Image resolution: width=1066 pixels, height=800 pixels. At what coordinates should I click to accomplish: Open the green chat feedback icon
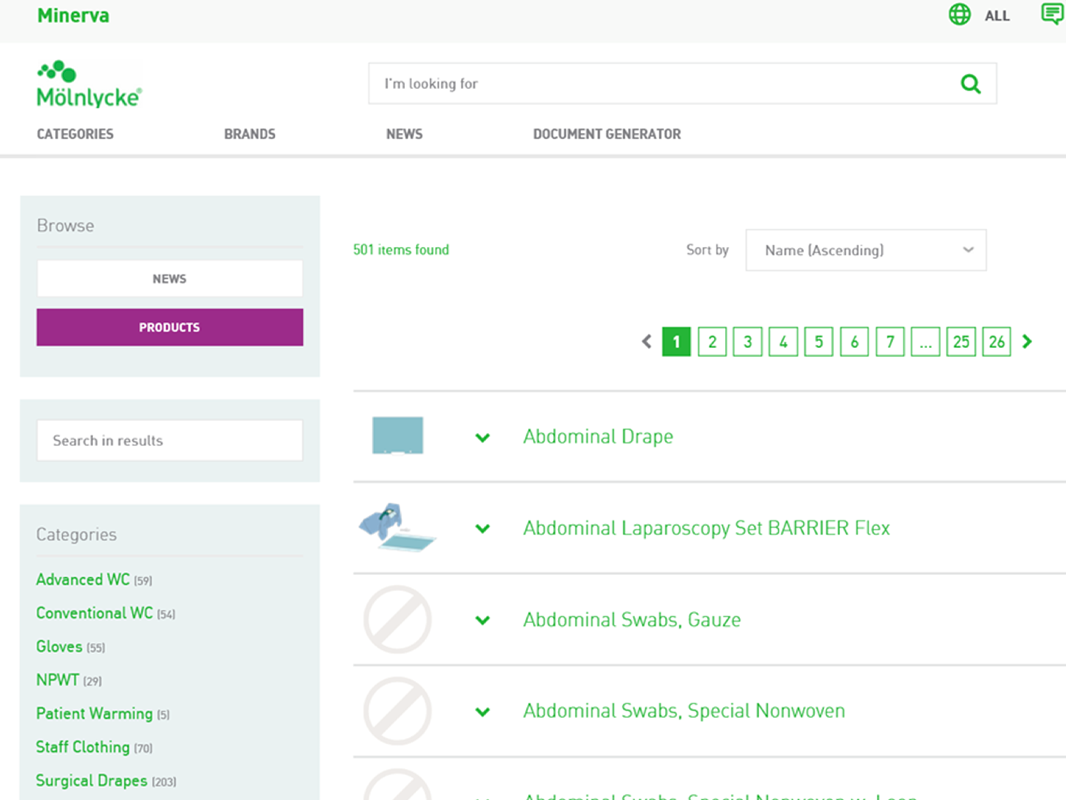(1052, 14)
